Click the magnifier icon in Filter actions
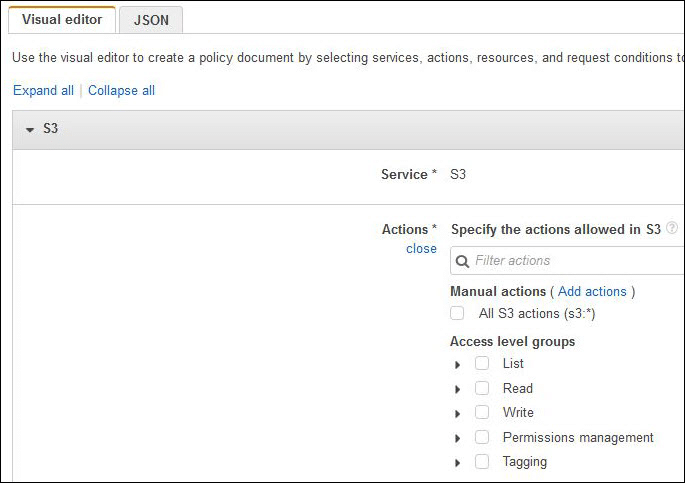Screen dimensions: 685x483 point(462,261)
